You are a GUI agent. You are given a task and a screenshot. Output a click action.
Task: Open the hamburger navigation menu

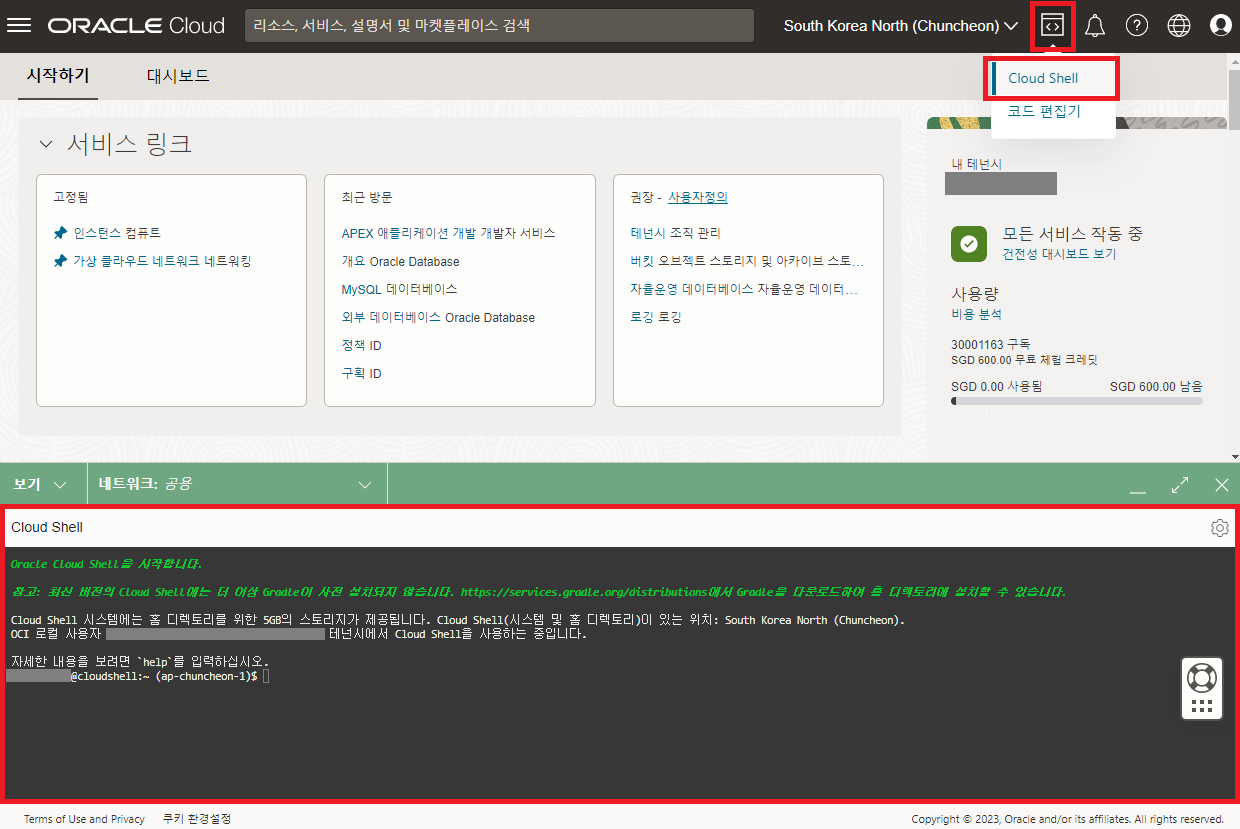(x=19, y=25)
